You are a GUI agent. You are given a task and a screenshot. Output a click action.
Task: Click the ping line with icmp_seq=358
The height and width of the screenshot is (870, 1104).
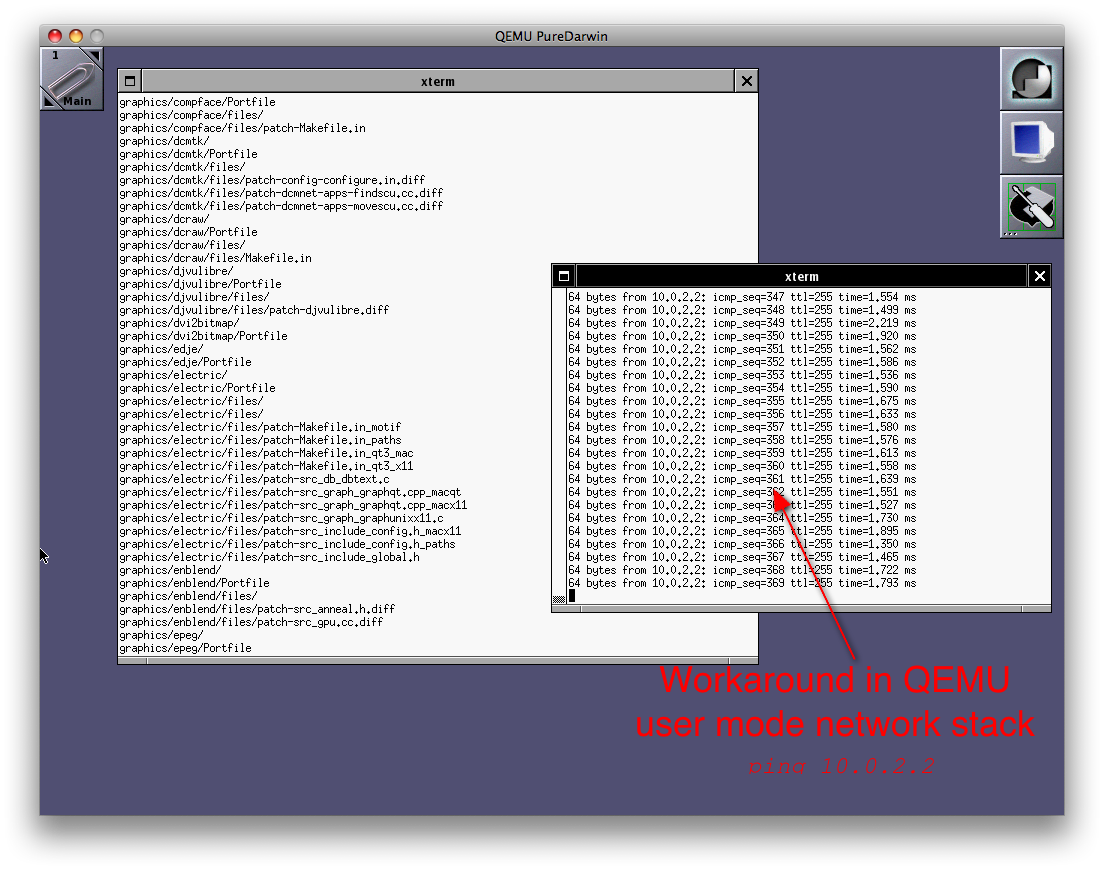click(742, 441)
